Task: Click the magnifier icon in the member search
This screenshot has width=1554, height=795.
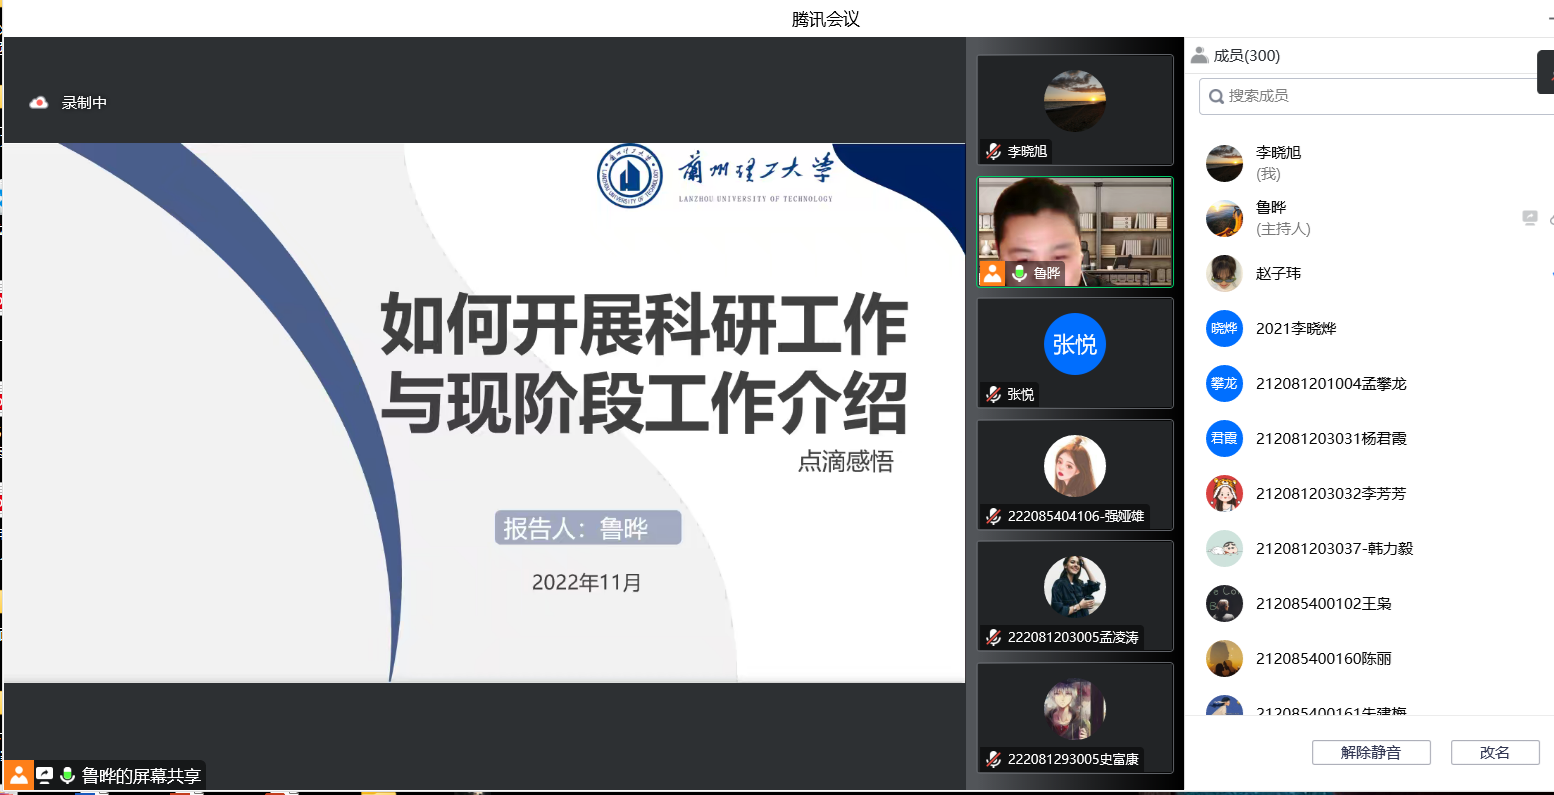Action: click(1216, 96)
